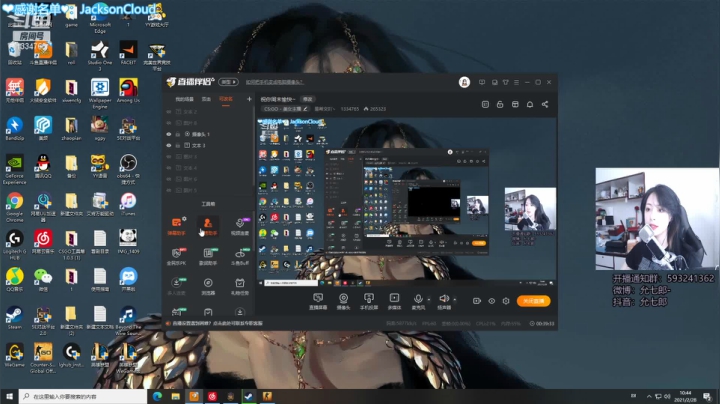720x404 pixels.
Task: Open the multi-user link tool with download icon
Action: pyautogui.click(x=176, y=286)
